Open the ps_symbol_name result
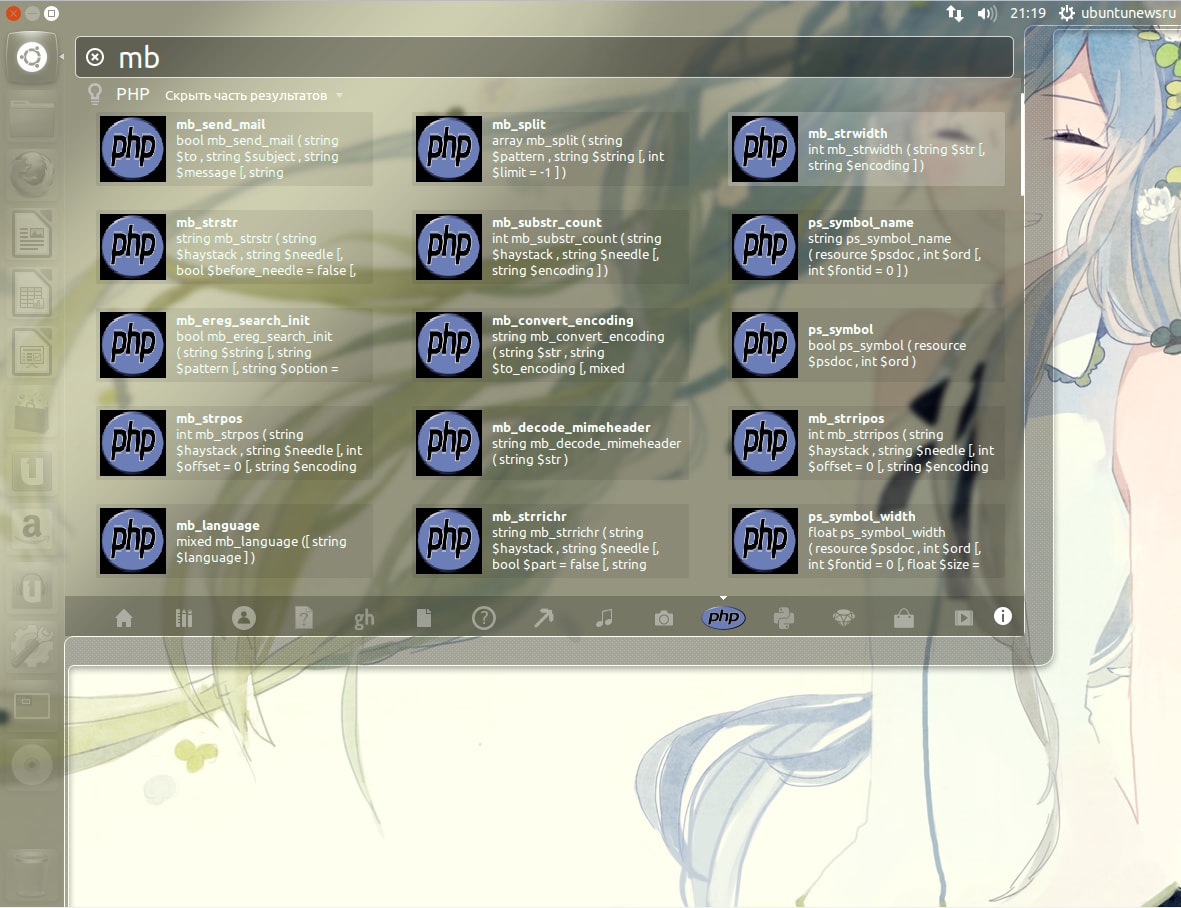Image resolution: width=1181 pixels, height=908 pixels. coord(867,247)
